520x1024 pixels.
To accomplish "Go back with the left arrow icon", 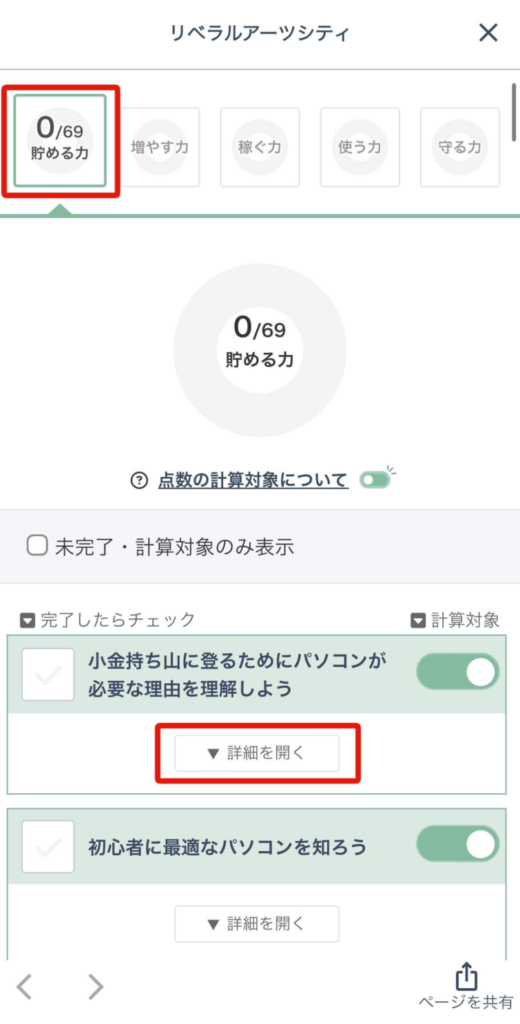I will point(24,987).
